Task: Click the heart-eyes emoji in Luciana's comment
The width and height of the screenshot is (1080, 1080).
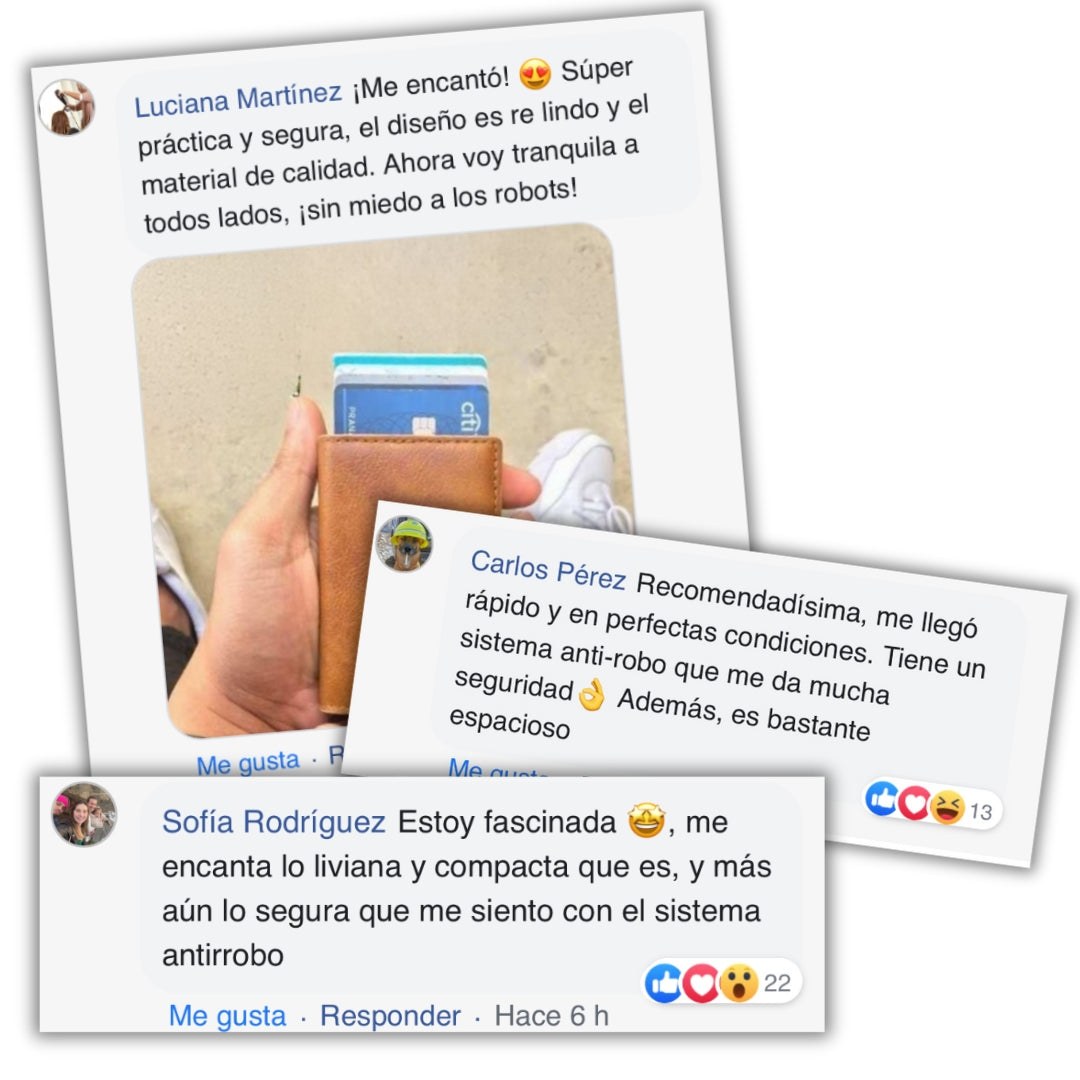Action: pos(535,74)
